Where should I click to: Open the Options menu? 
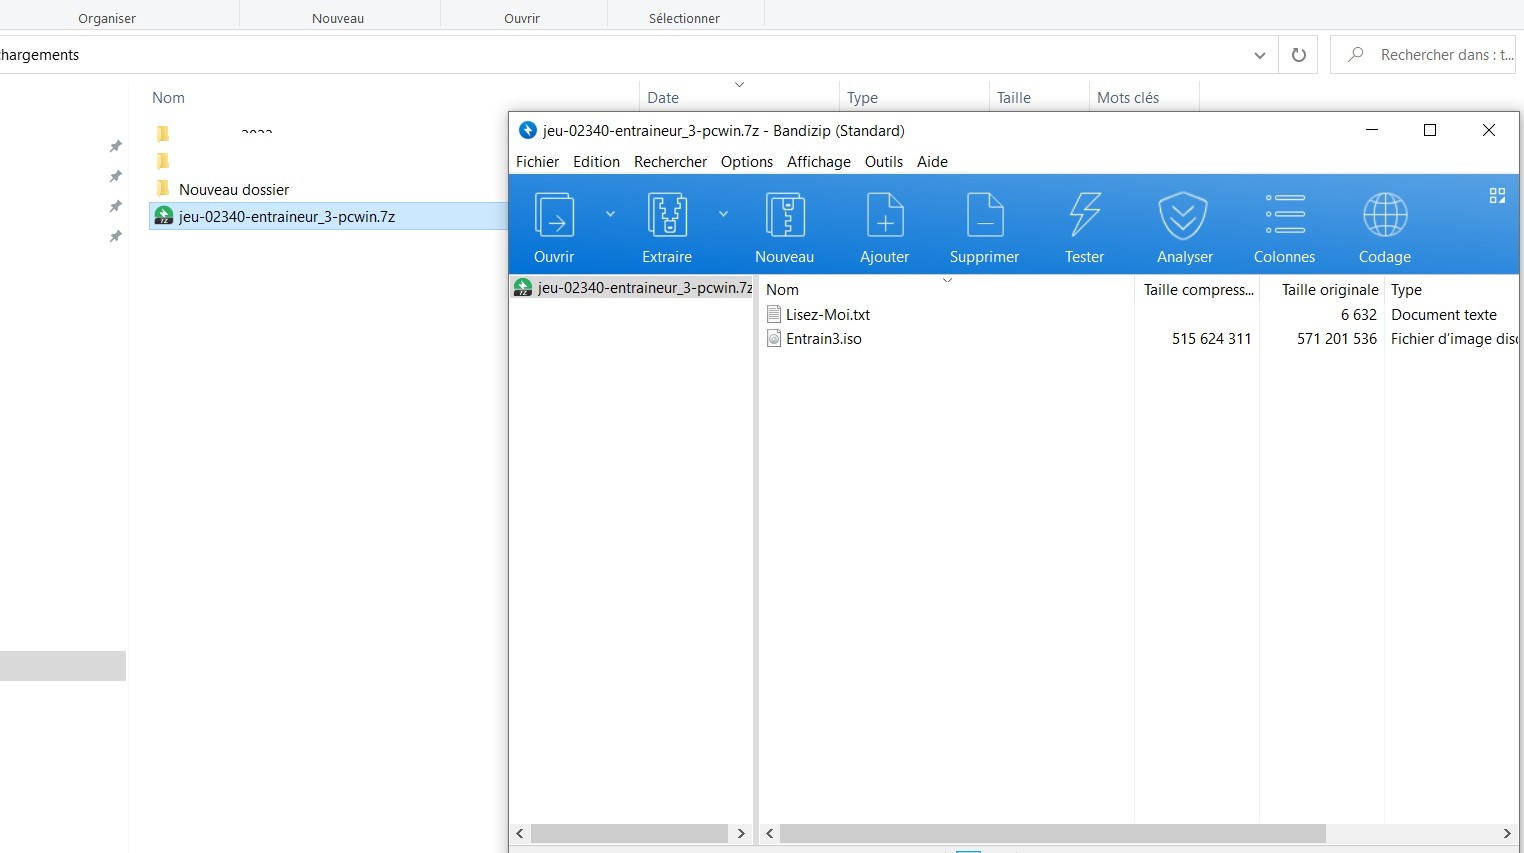point(747,162)
